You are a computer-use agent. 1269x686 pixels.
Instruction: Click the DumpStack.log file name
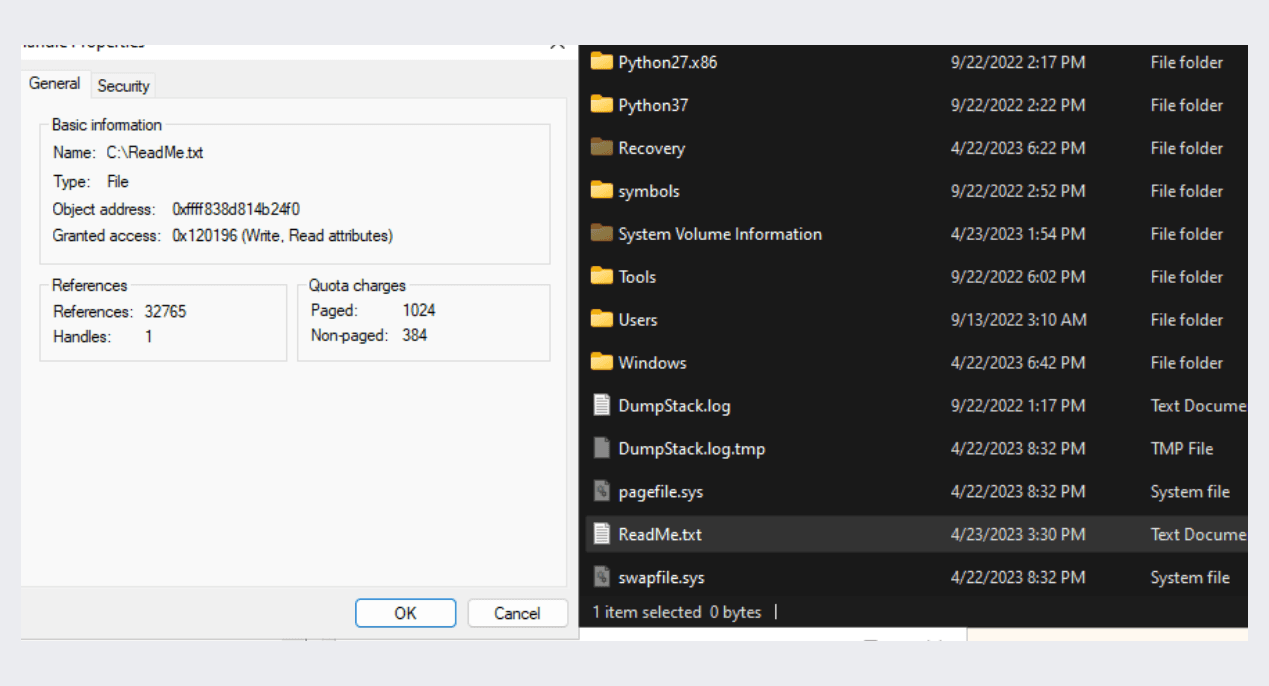(x=675, y=406)
